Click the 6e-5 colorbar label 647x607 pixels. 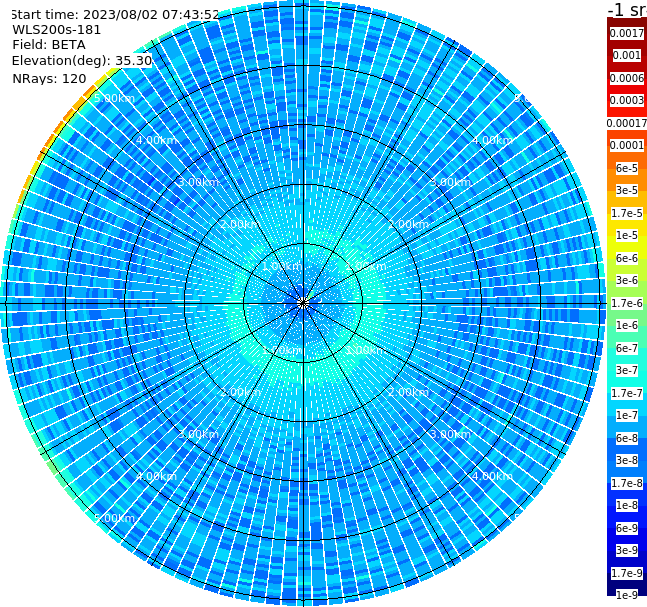[x=627, y=168]
